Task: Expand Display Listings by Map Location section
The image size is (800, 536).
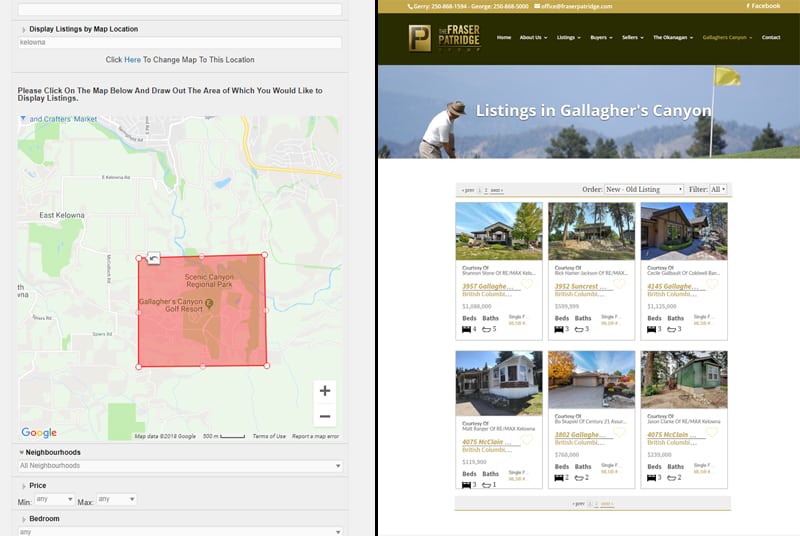Action: [x=23, y=30]
